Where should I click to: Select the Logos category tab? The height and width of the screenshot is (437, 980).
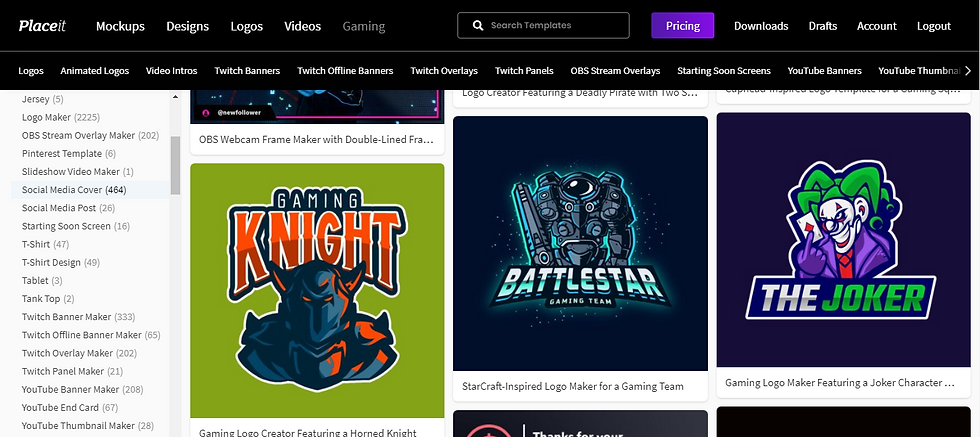pyautogui.click(x=31, y=71)
